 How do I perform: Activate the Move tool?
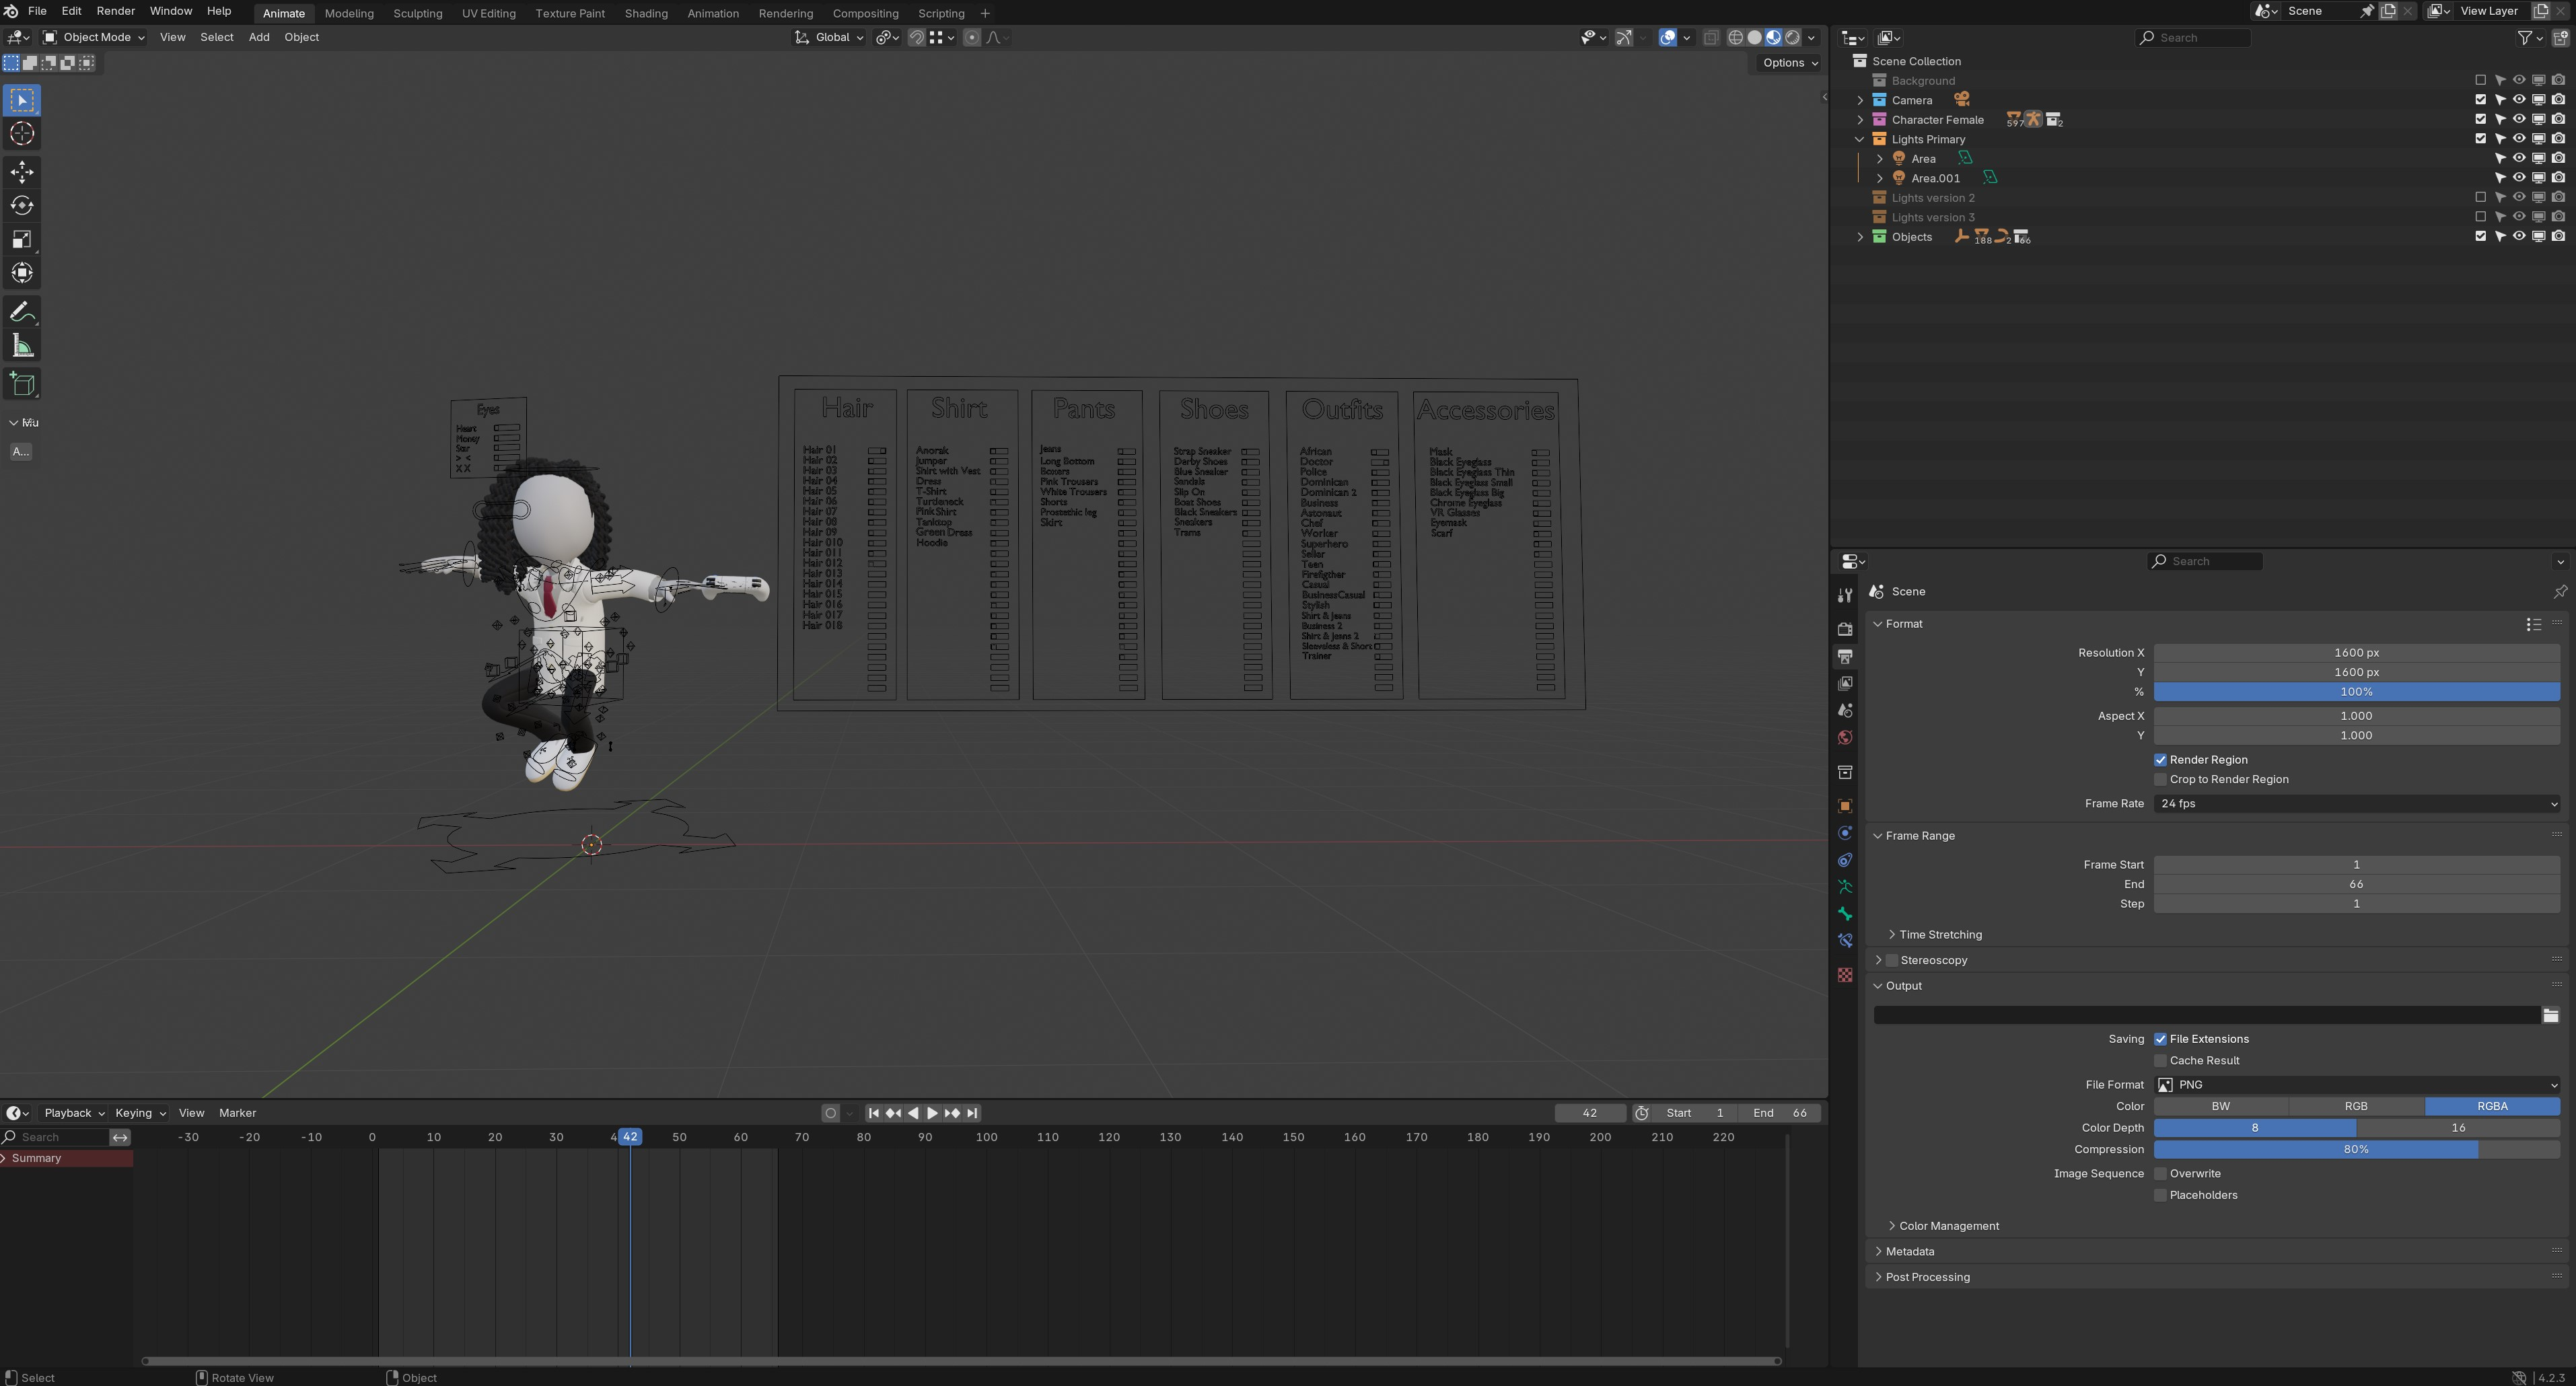(x=22, y=172)
